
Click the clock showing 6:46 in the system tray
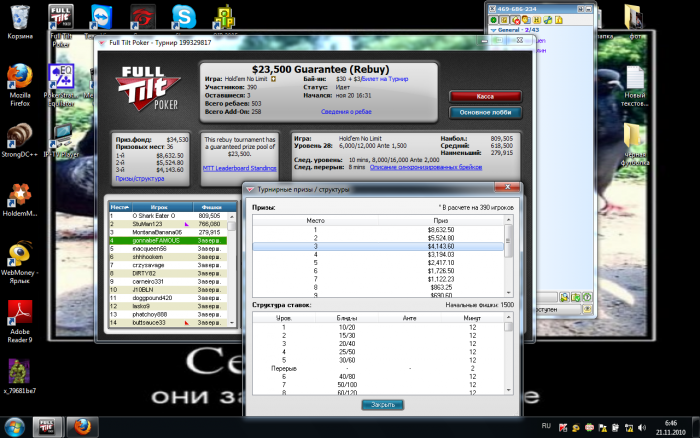click(x=671, y=427)
